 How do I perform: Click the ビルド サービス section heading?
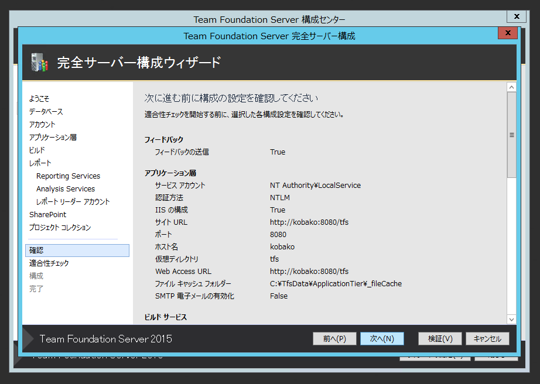tap(166, 317)
